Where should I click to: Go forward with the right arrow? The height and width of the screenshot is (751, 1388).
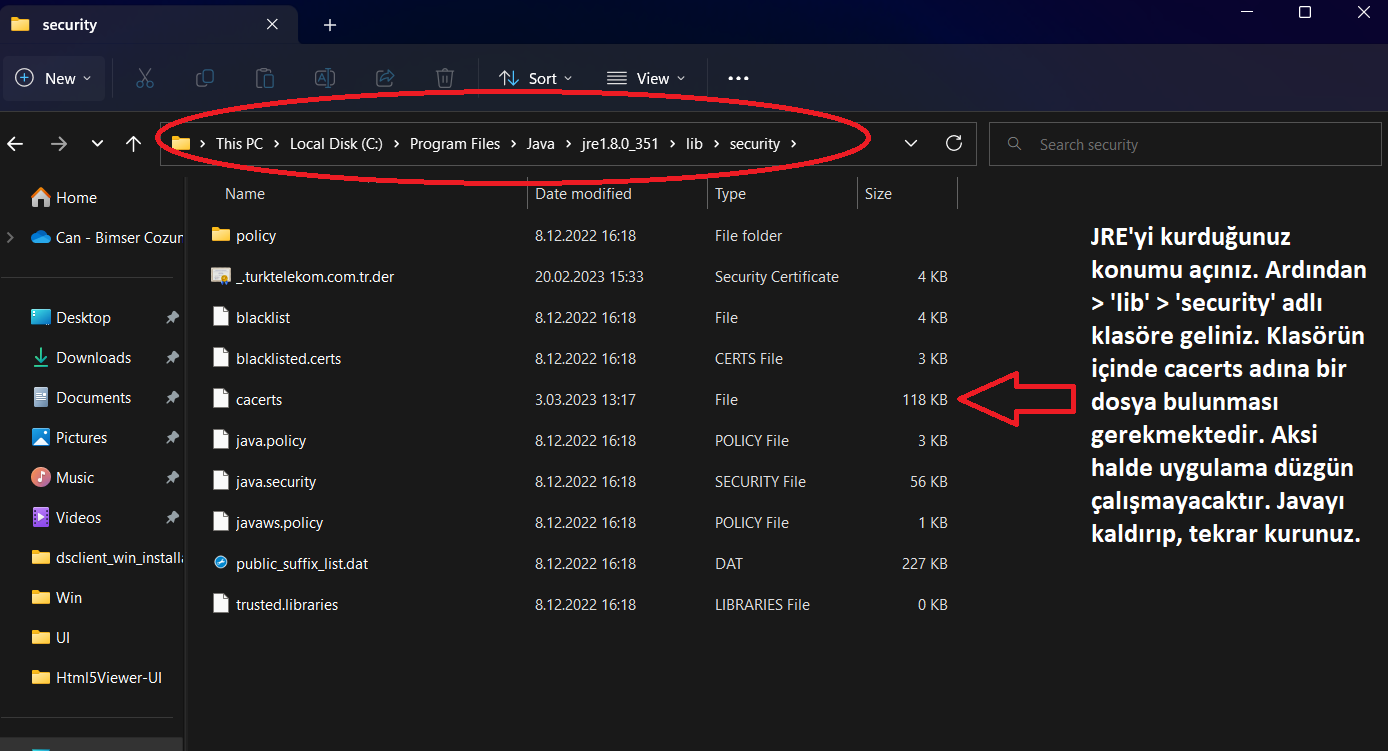(59, 144)
